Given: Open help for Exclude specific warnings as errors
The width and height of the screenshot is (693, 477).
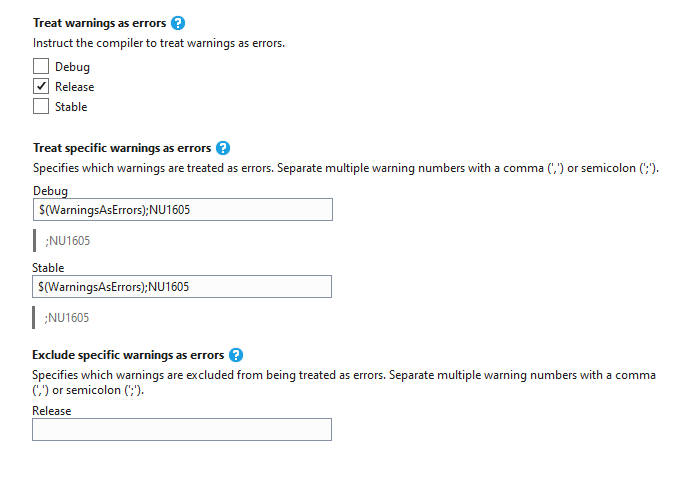Looking at the screenshot, I should (236, 355).
